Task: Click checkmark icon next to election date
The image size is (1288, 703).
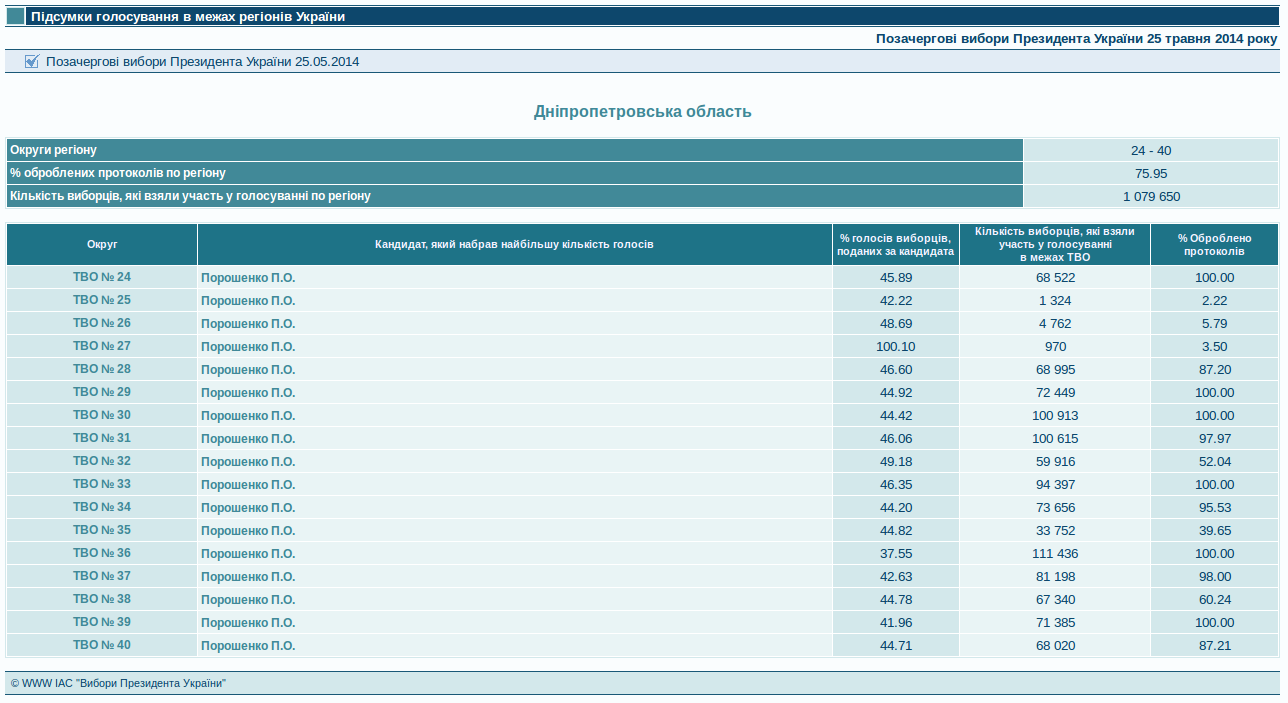Action: 31,61
